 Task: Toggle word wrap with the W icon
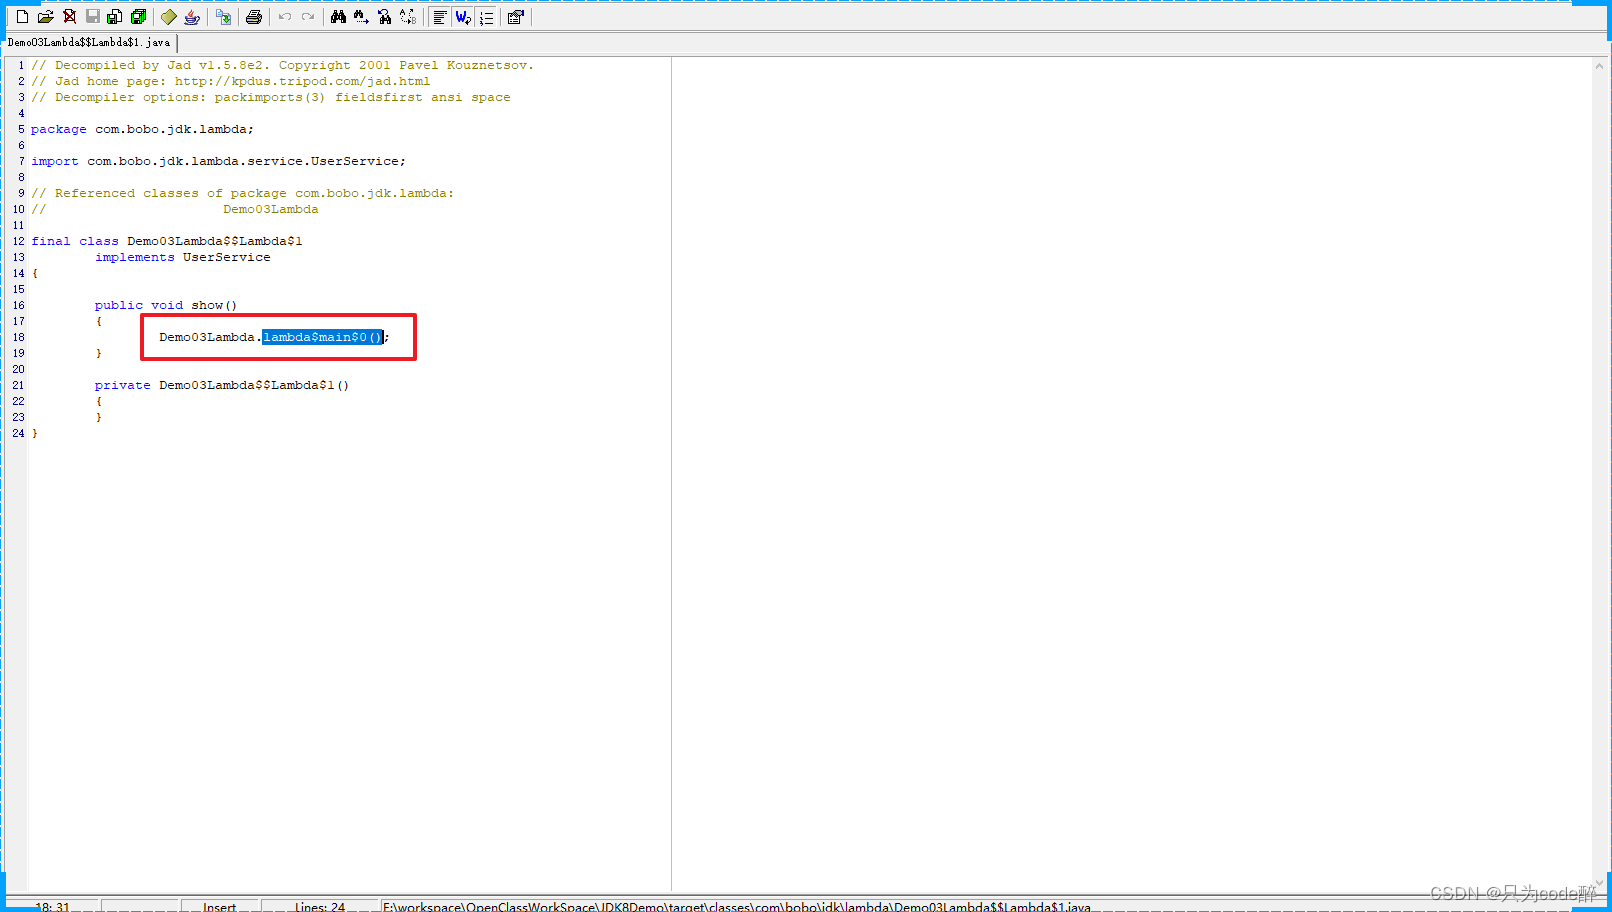click(462, 17)
